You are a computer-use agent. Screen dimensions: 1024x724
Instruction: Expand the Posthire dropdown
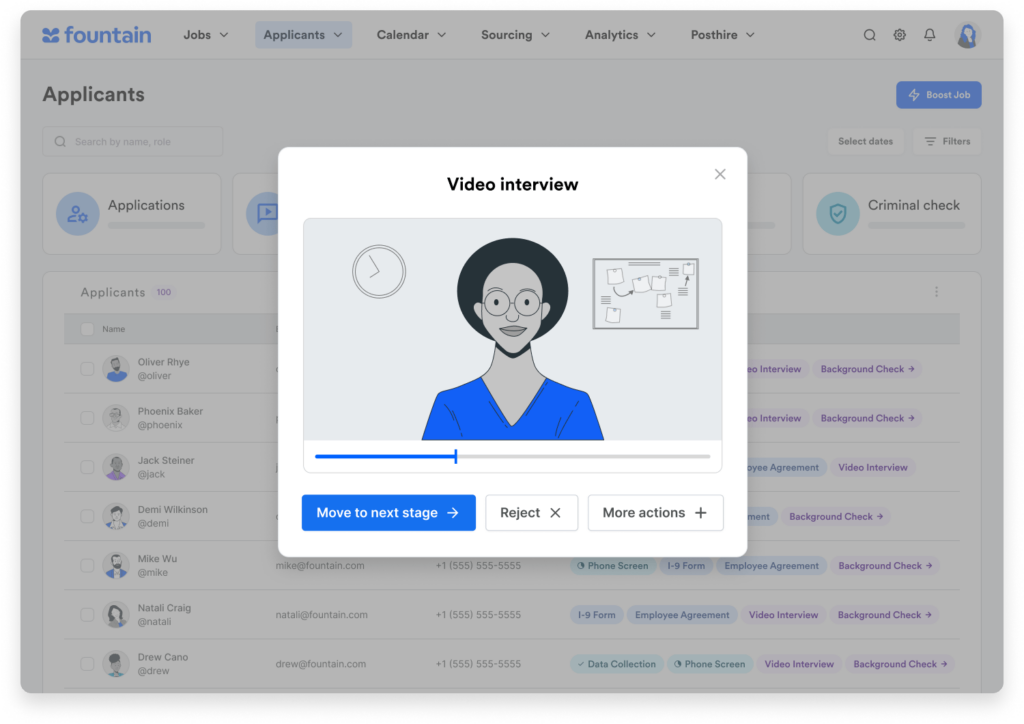tap(722, 34)
